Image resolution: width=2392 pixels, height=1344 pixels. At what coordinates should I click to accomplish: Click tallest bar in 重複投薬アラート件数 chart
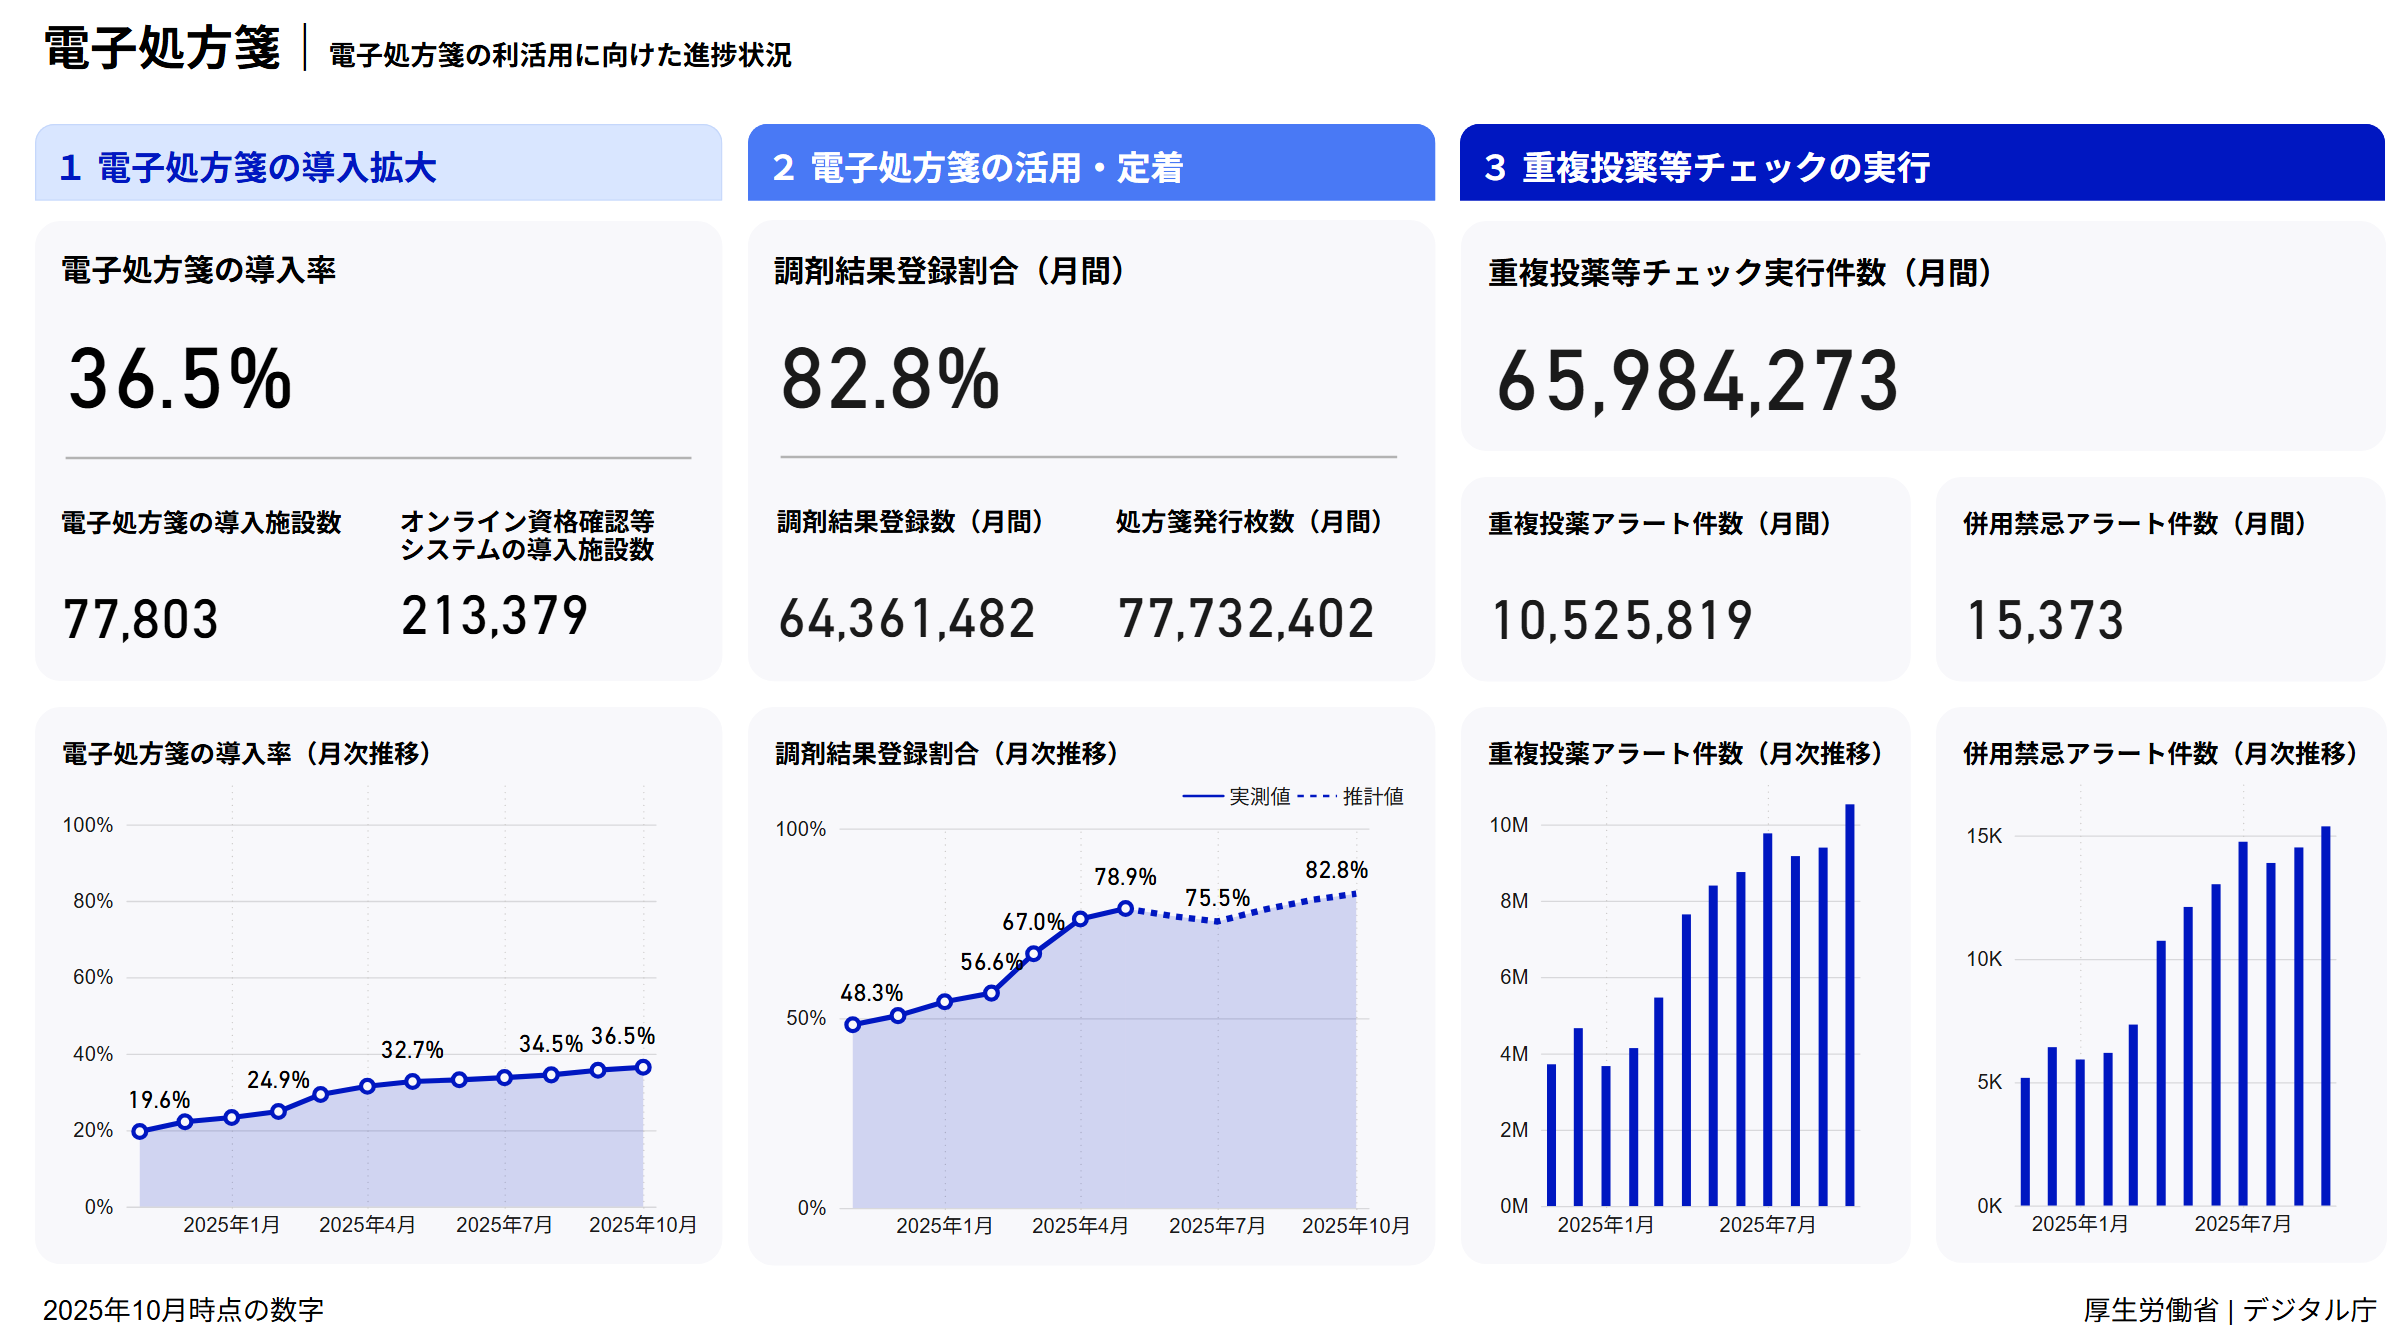click(1849, 1003)
